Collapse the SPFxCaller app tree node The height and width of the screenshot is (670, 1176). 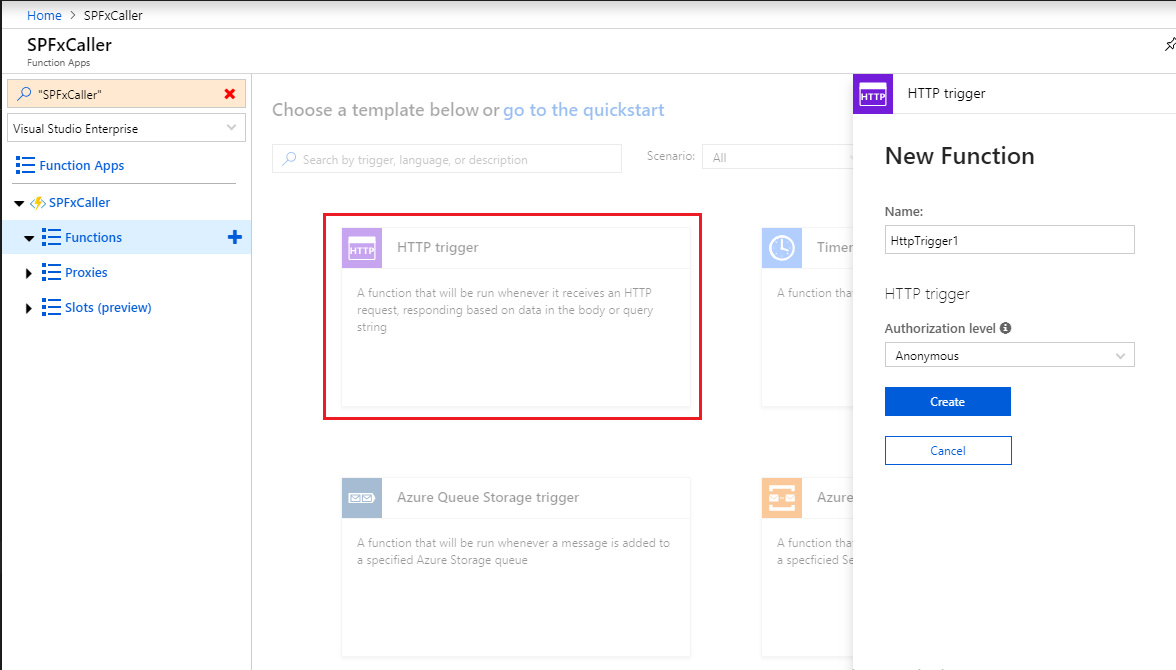[x=19, y=203]
